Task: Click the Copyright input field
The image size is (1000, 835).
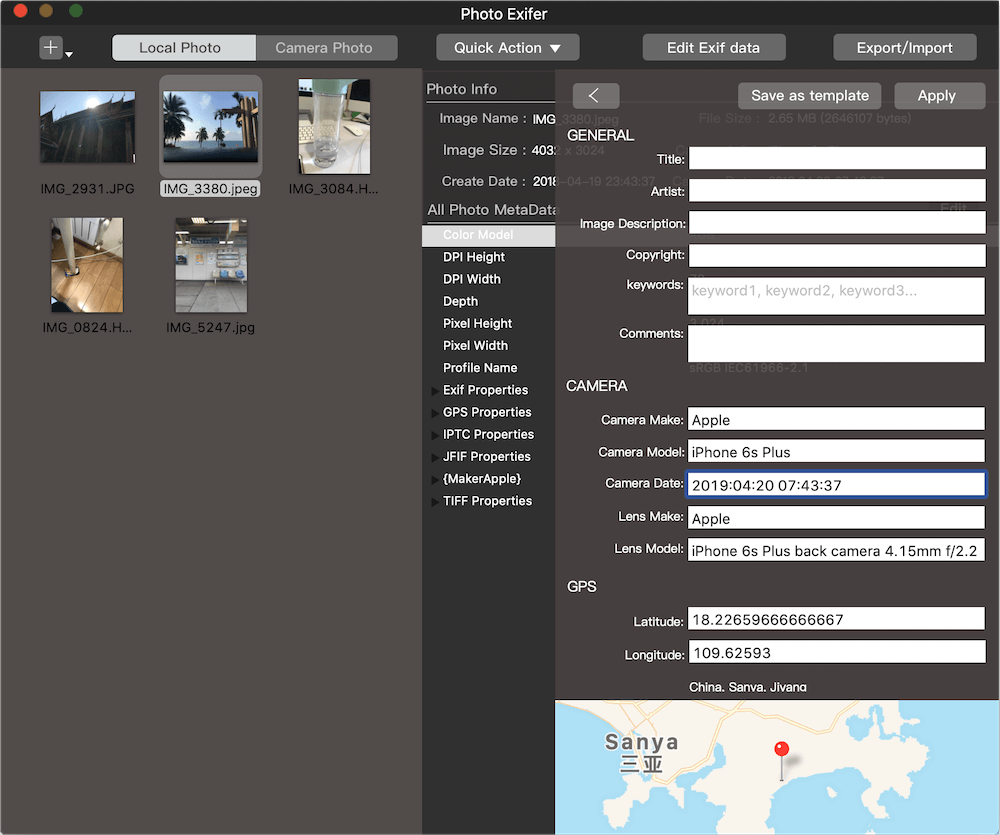Action: pyautogui.click(x=837, y=255)
